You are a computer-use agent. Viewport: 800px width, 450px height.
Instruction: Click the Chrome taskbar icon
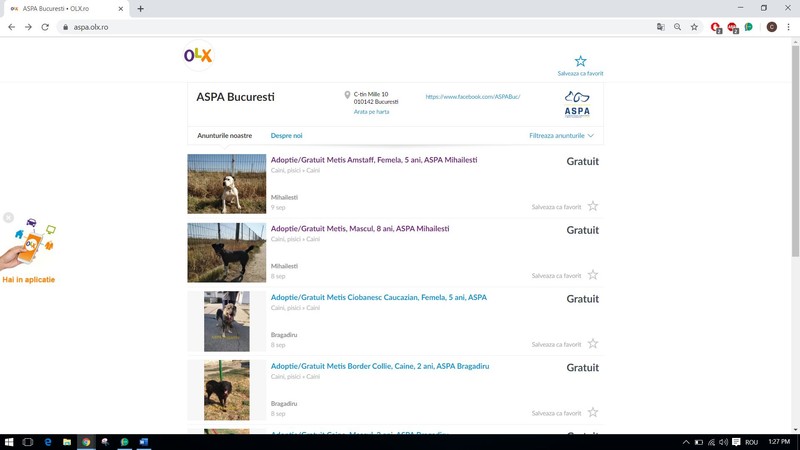(x=86, y=442)
